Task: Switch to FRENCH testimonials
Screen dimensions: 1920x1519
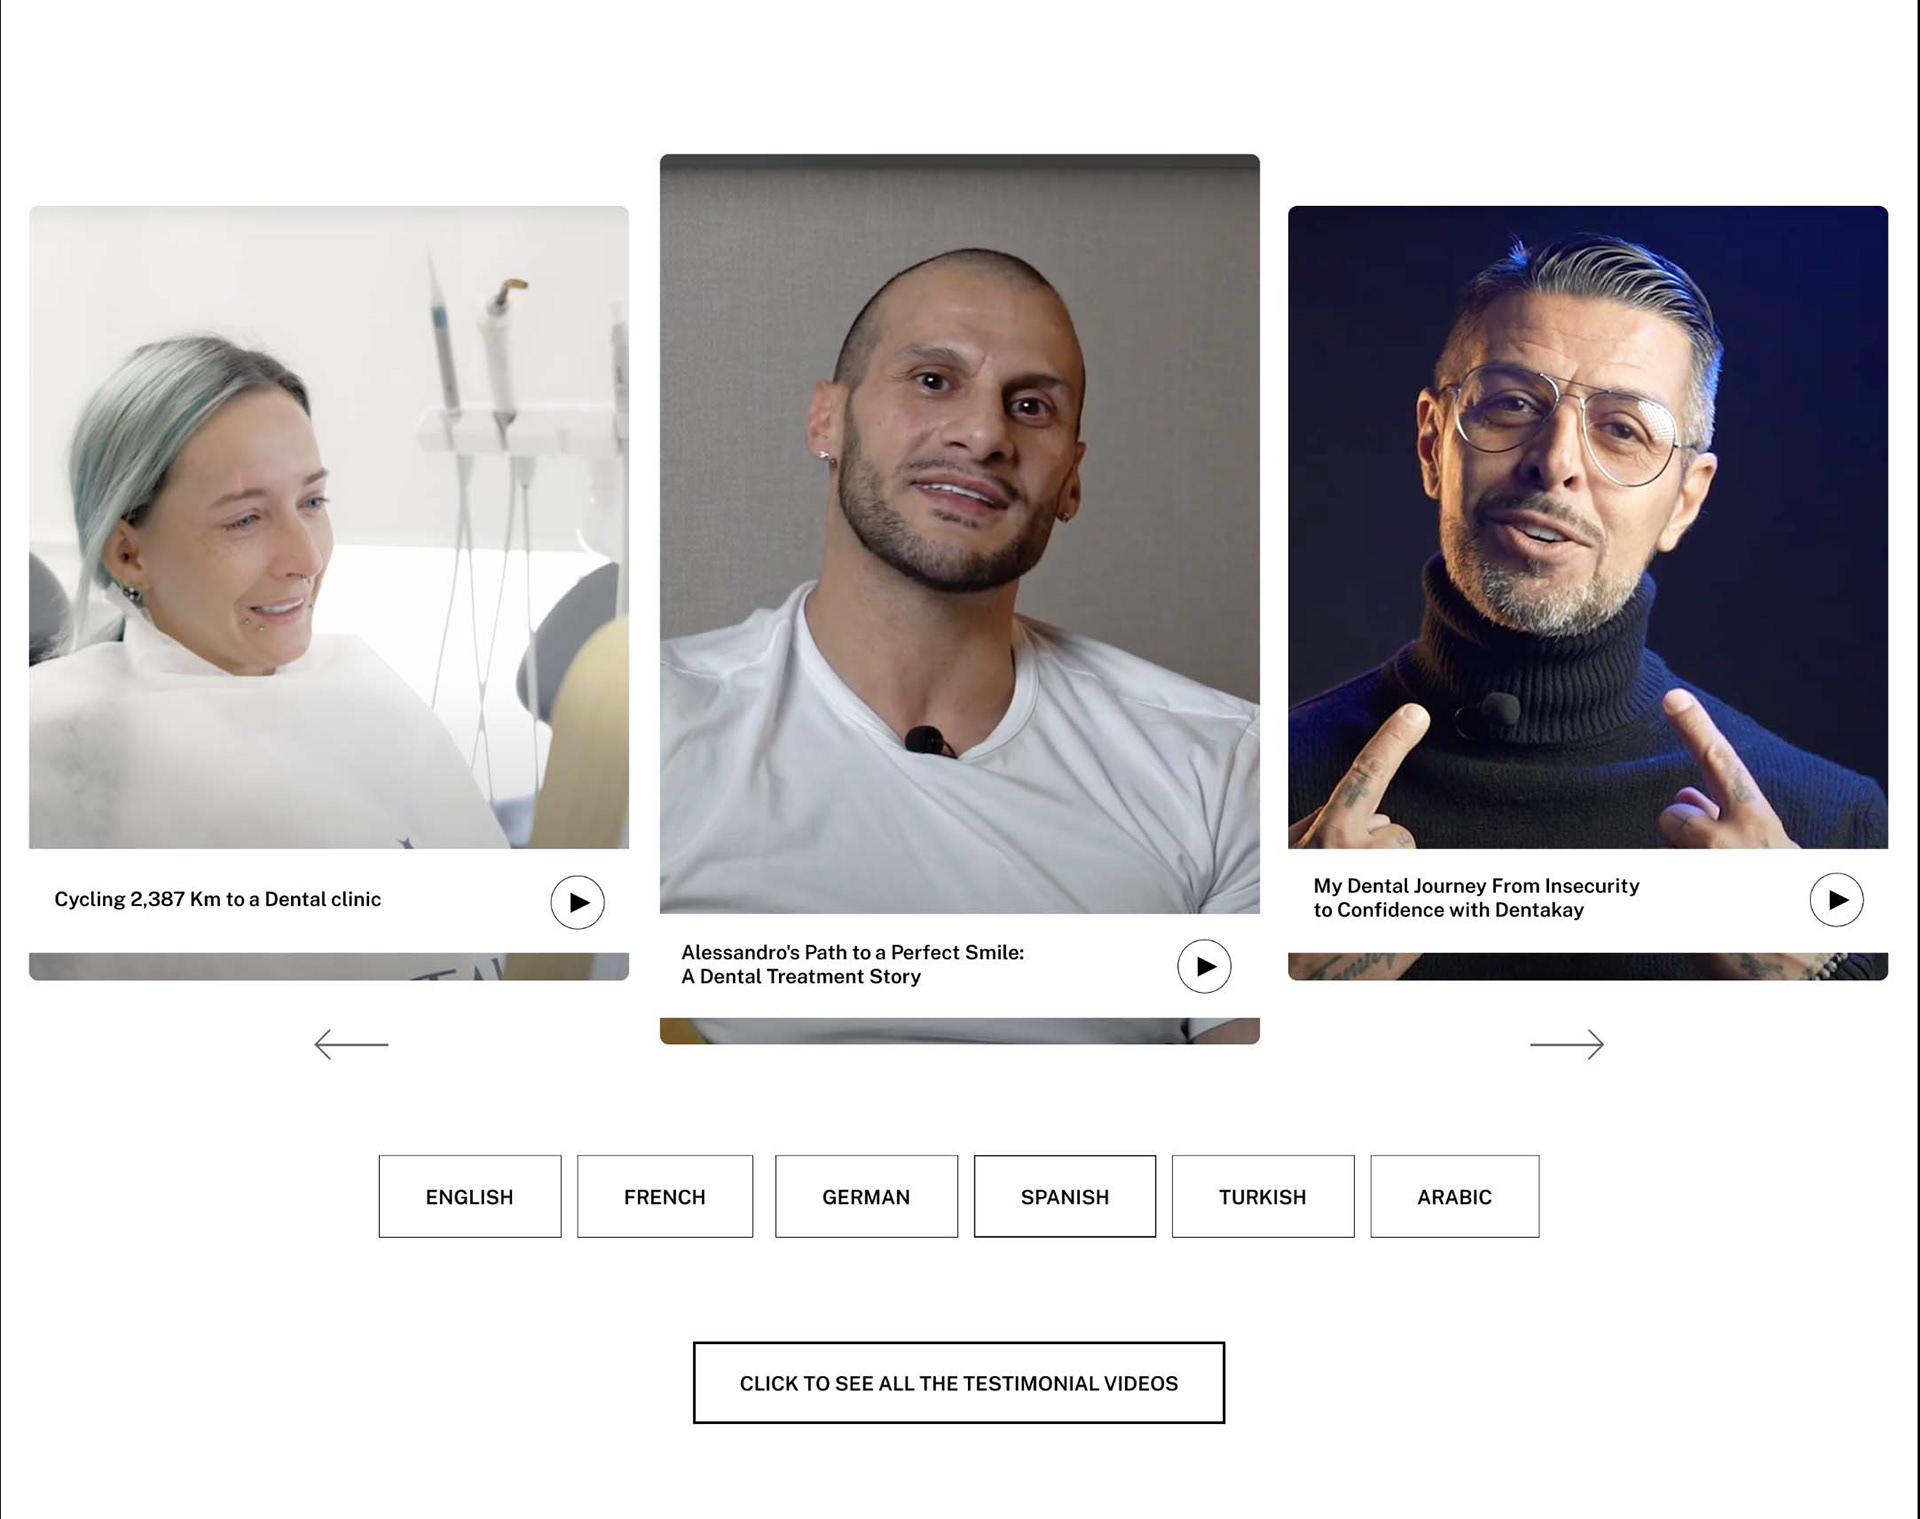Action: [665, 1196]
